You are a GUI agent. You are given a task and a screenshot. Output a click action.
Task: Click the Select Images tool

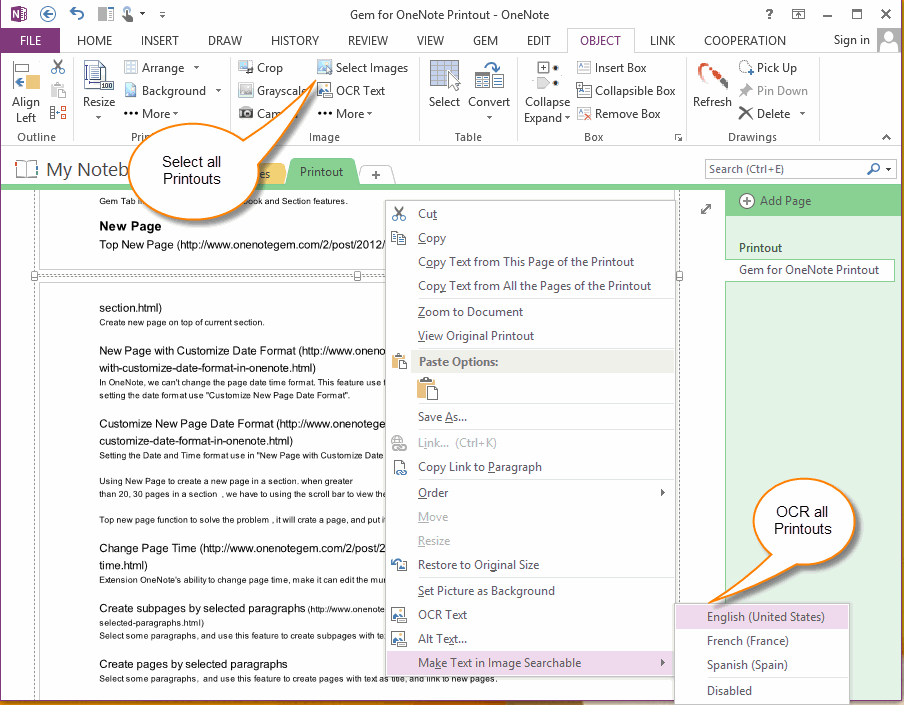362,67
